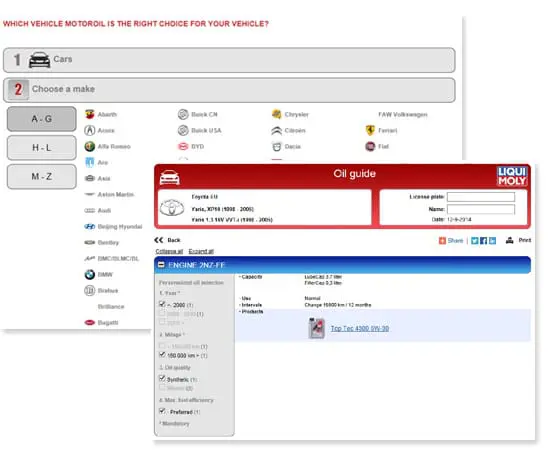The image size is (550, 450).
Task: Click the Collapse all link
Action: coord(169,251)
